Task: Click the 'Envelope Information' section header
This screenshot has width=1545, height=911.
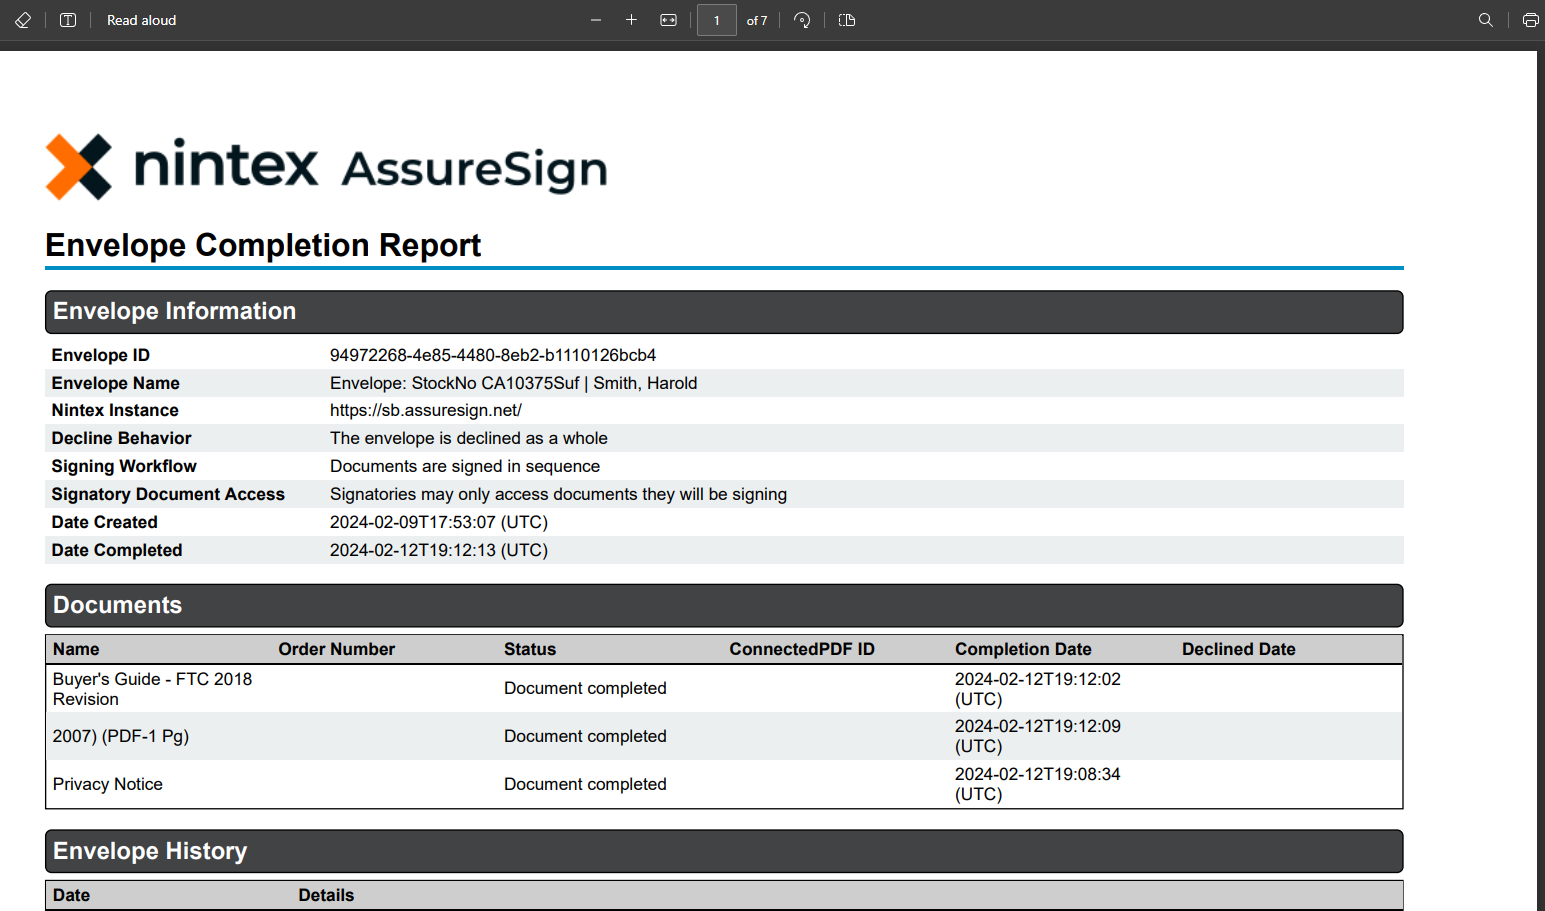Action: [x=724, y=312]
